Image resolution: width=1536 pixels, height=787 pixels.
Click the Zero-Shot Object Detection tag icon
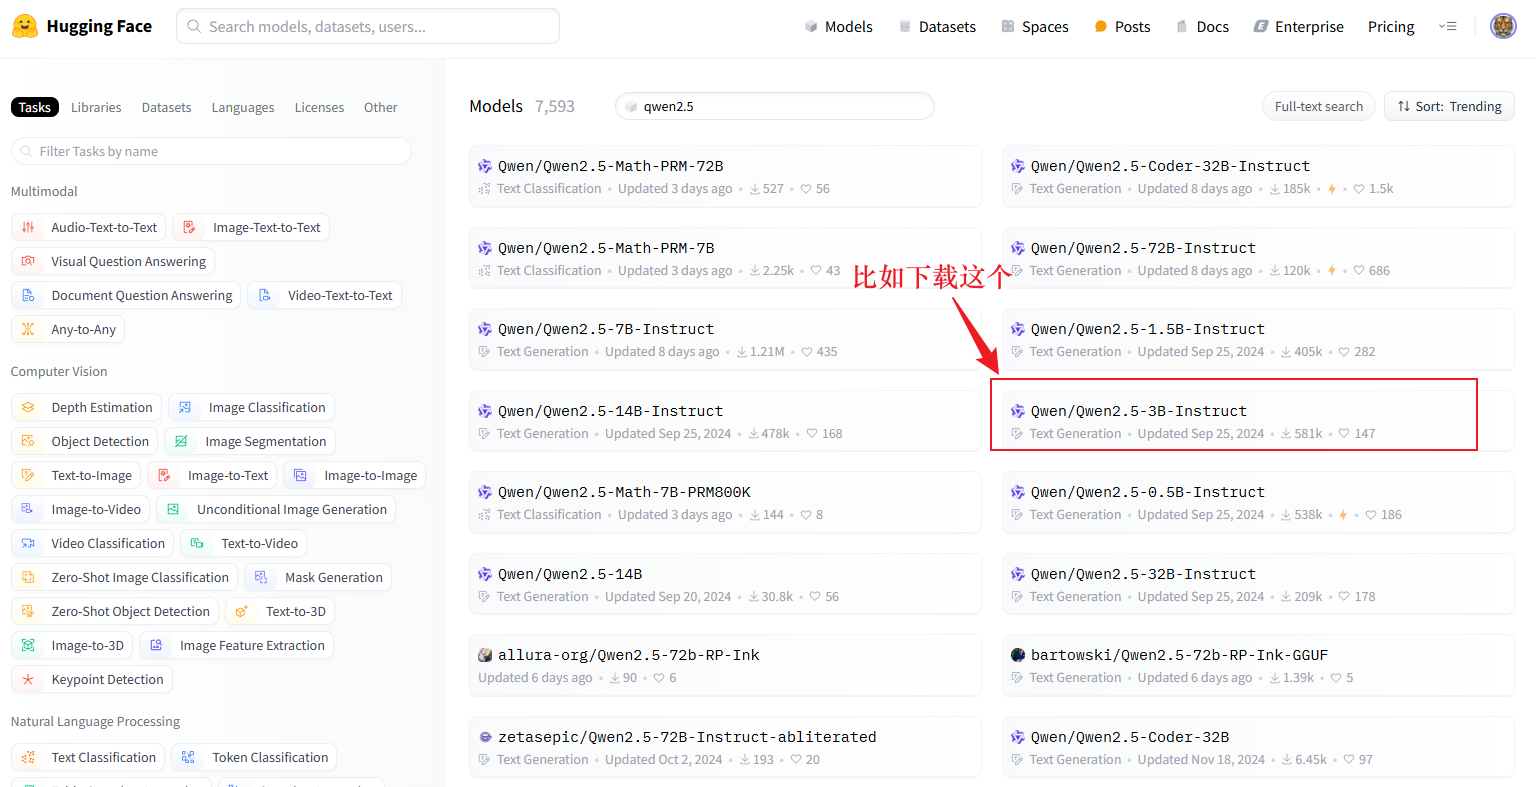pyautogui.click(x=28, y=611)
